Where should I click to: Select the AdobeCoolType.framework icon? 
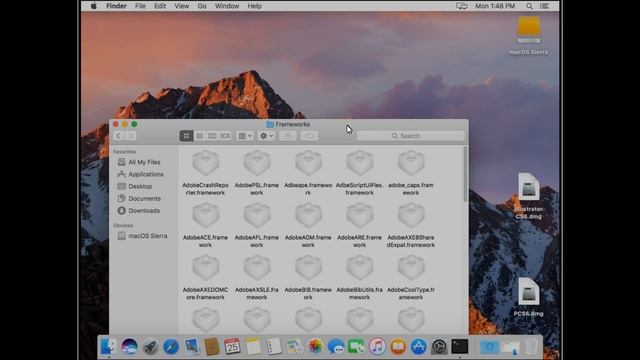tap(411, 267)
